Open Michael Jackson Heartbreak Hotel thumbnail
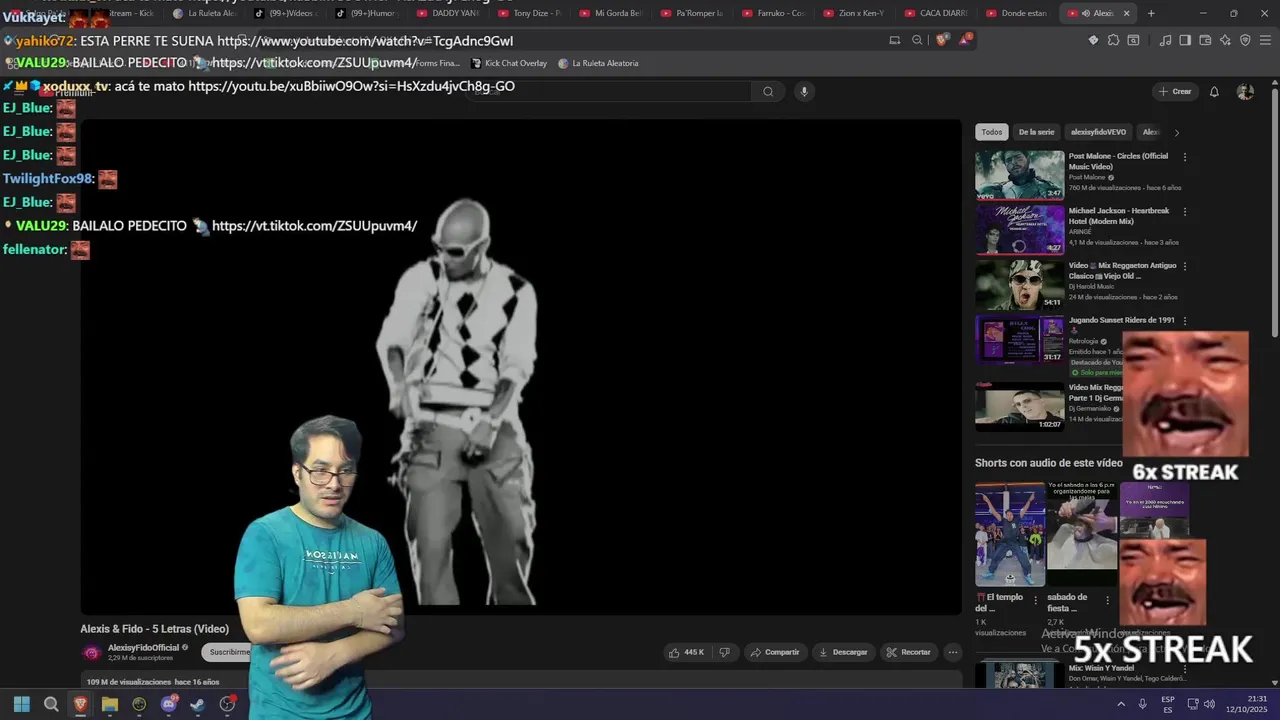This screenshot has width=1280, height=720. (x=1019, y=230)
